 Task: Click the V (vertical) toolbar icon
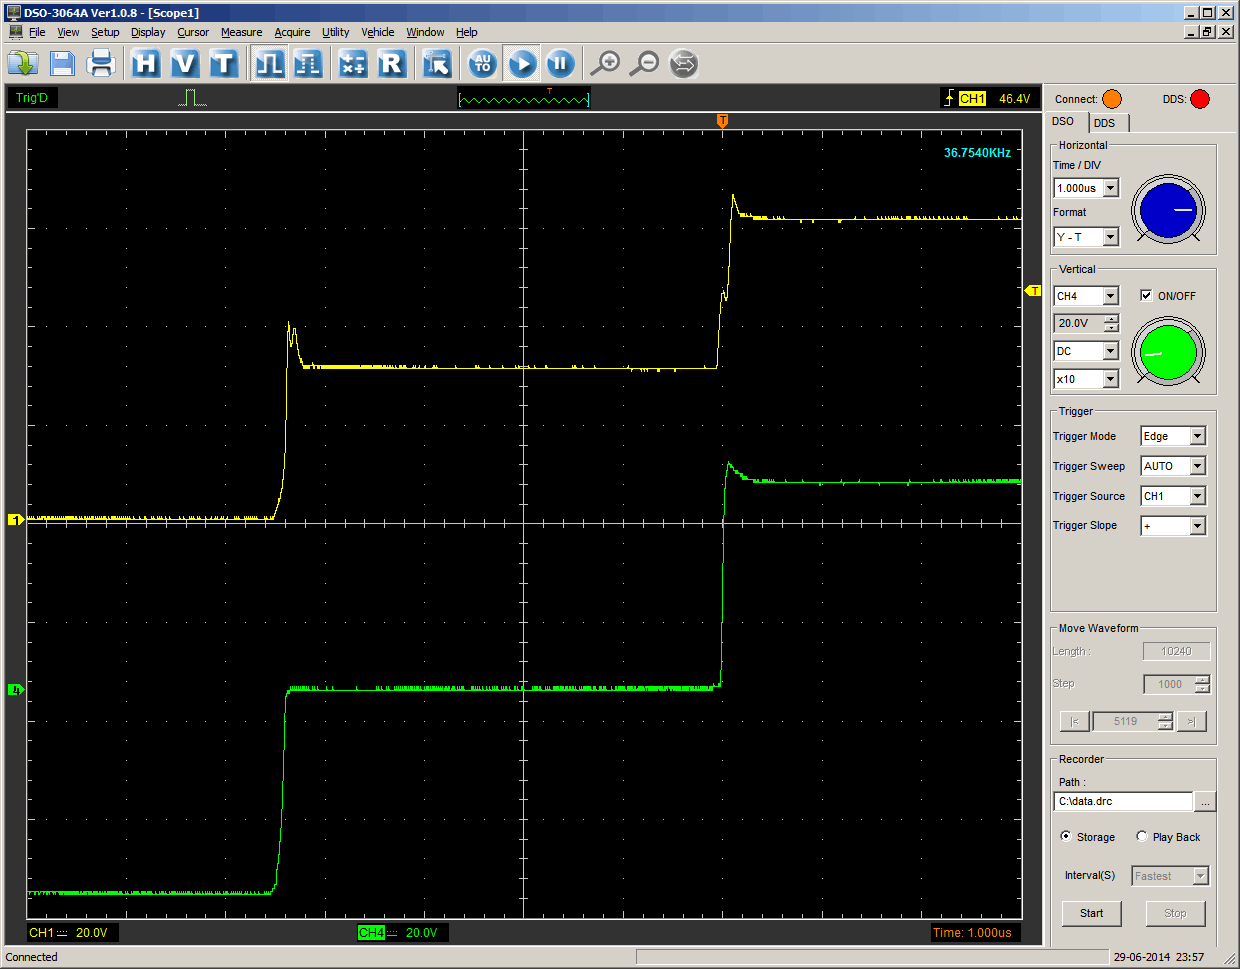click(x=185, y=64)
